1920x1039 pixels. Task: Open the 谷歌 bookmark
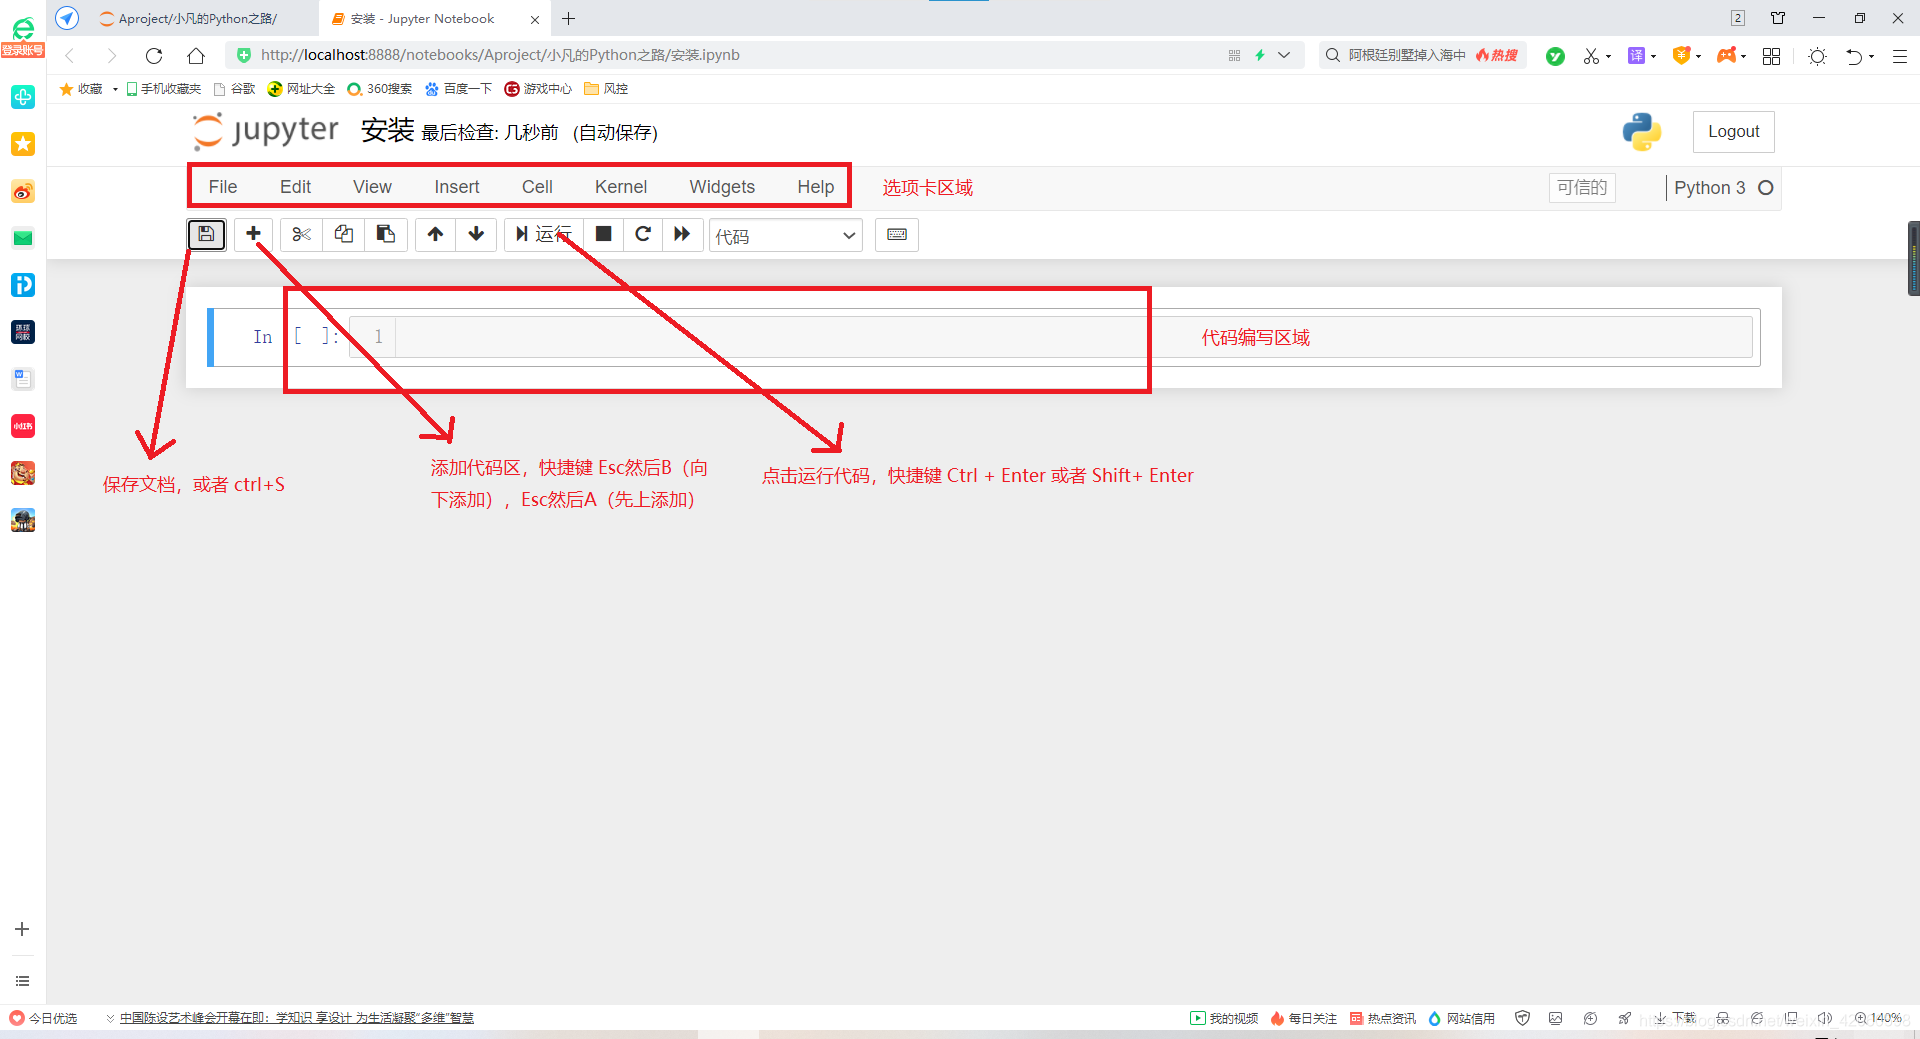[x=235, y=89]
